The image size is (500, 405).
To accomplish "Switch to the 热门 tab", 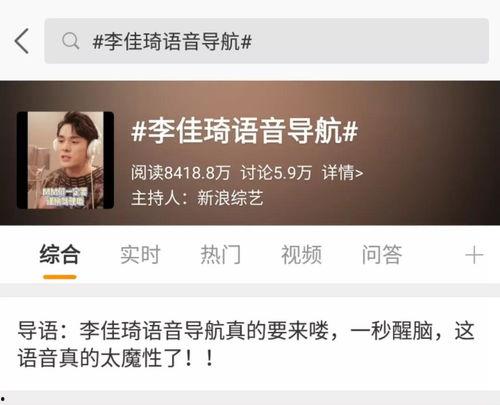I will click(x=221, y=254).
